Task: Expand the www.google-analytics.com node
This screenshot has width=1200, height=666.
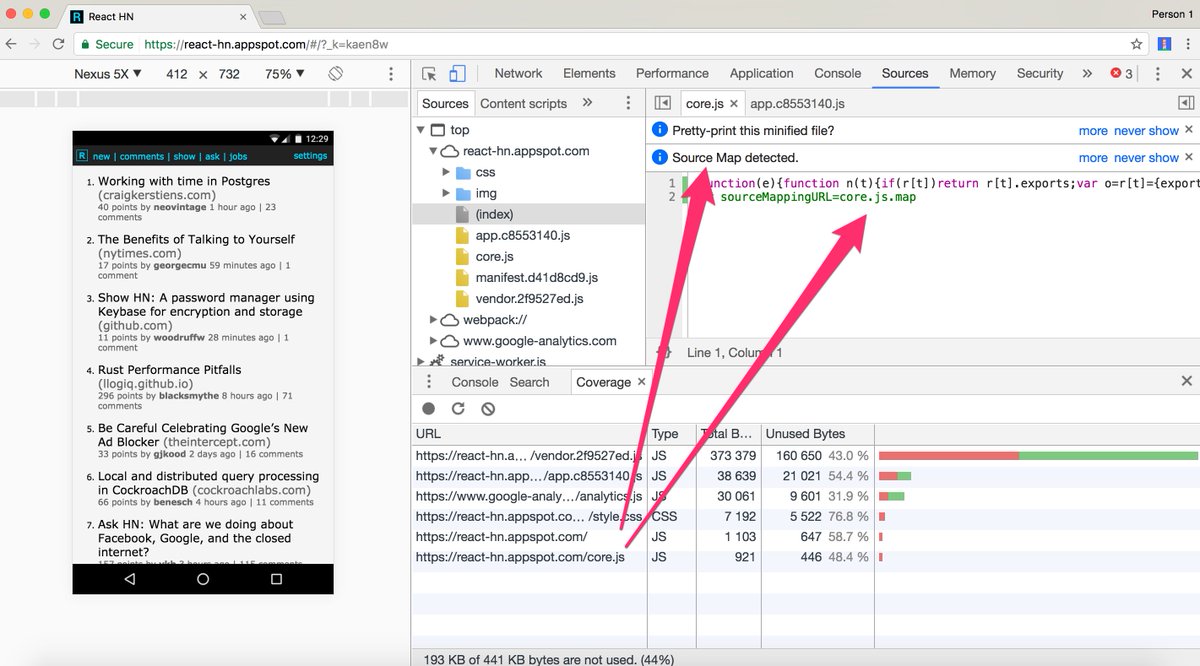Action: (x=433, y=341)
